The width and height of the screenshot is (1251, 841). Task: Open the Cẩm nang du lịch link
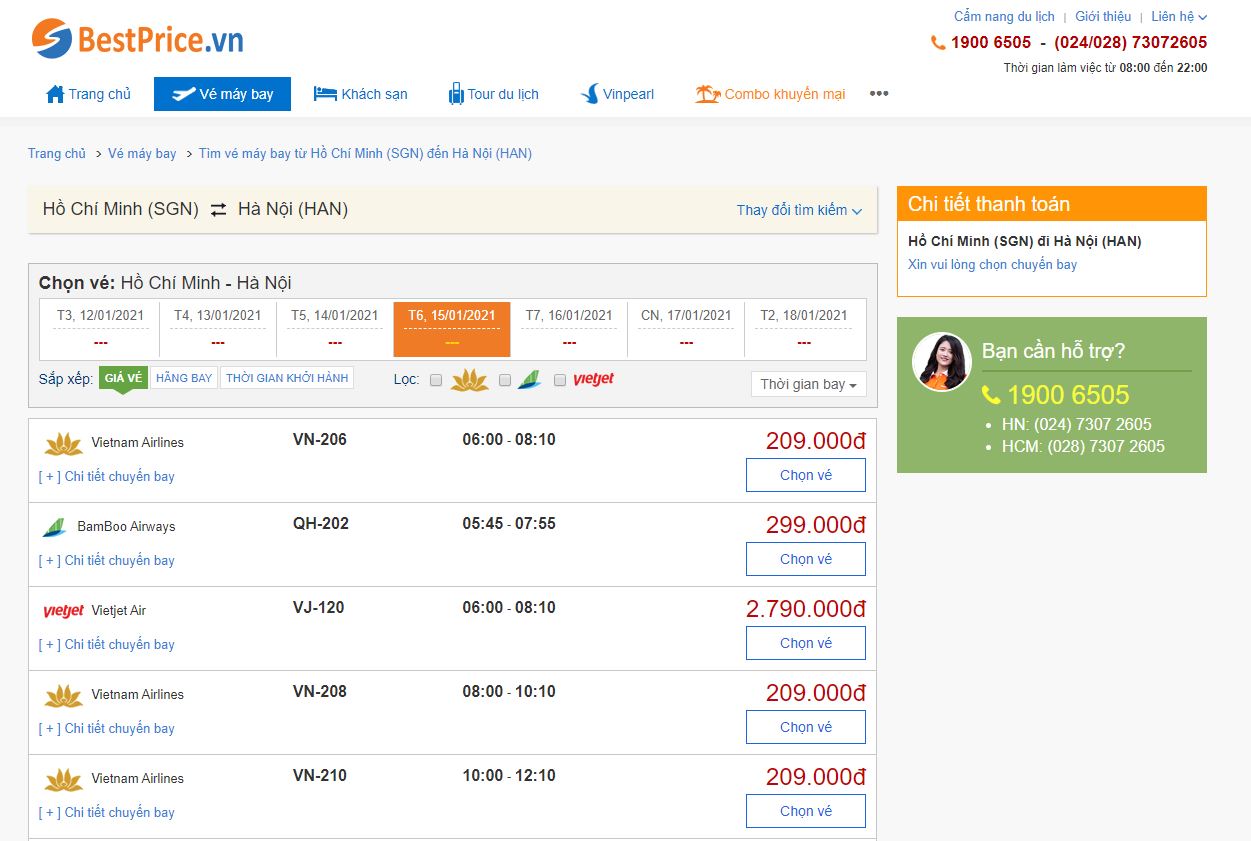tap(1004, 17)
